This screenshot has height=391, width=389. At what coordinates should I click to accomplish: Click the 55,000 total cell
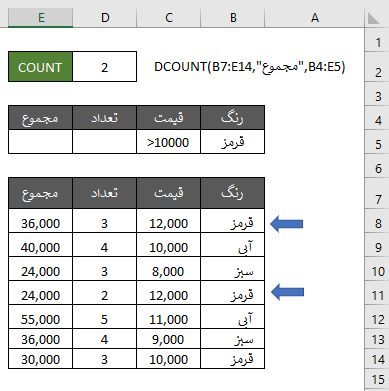pos(40,319)
